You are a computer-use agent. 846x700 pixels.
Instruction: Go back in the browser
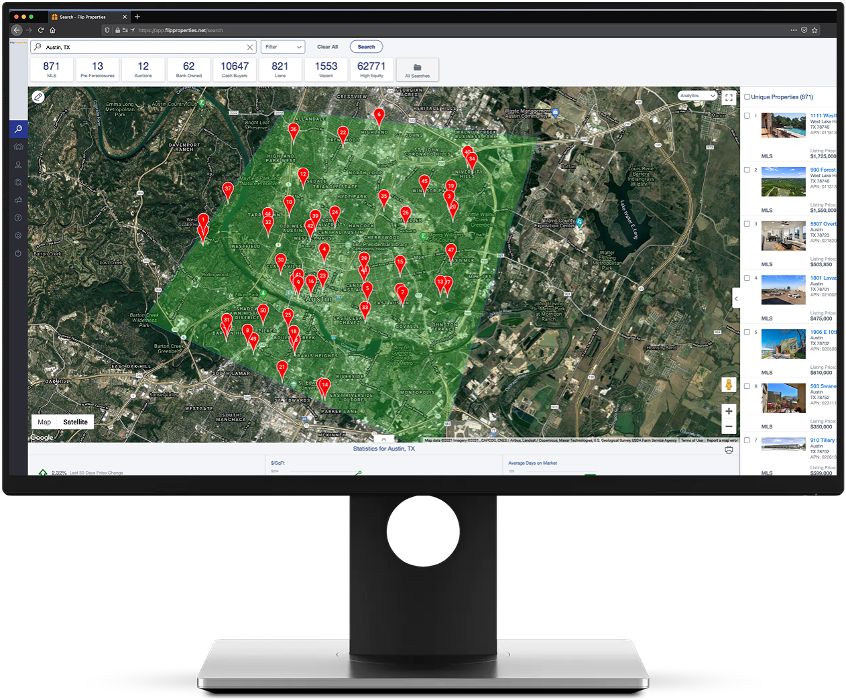click(17, 30)
